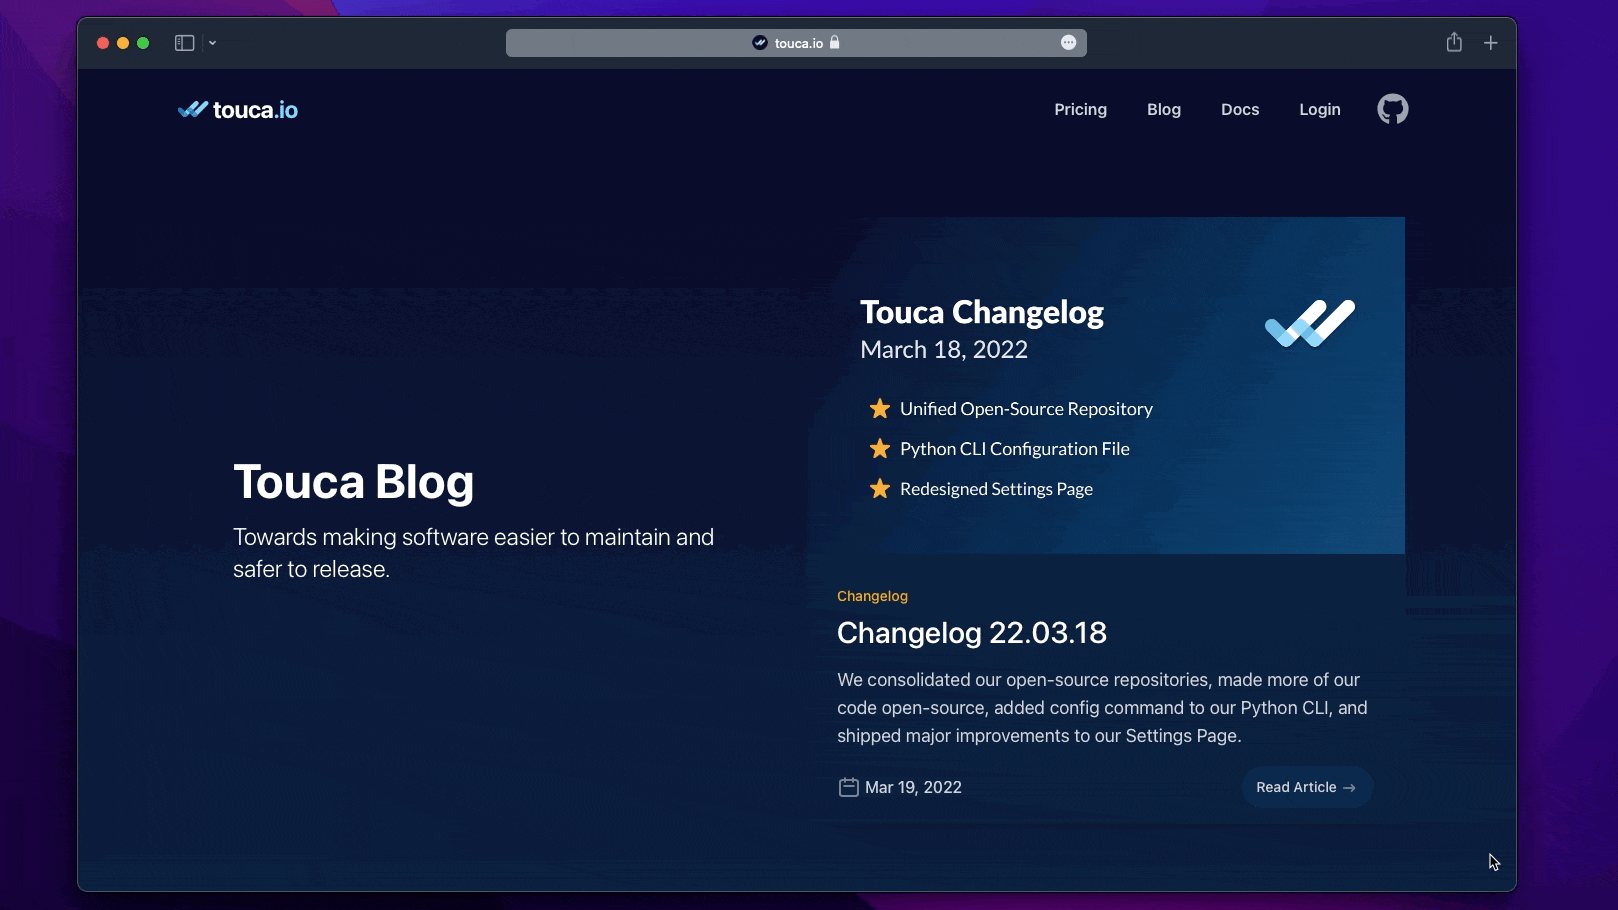
Task: Click the 'Towards making software easier' tagline
Action: [473, 553]
